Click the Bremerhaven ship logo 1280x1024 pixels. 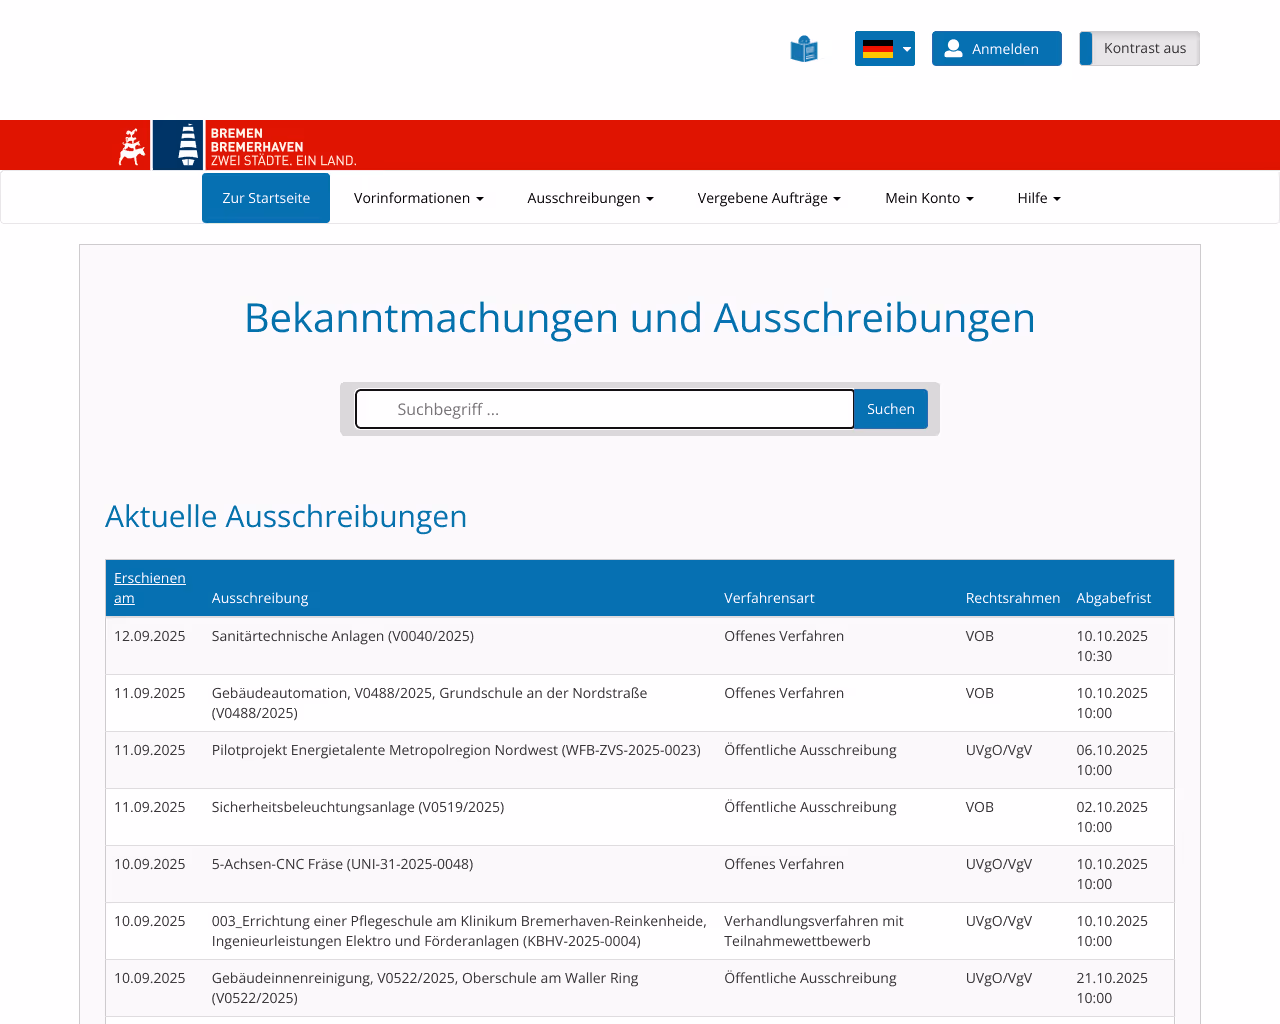tap(179, 145)
